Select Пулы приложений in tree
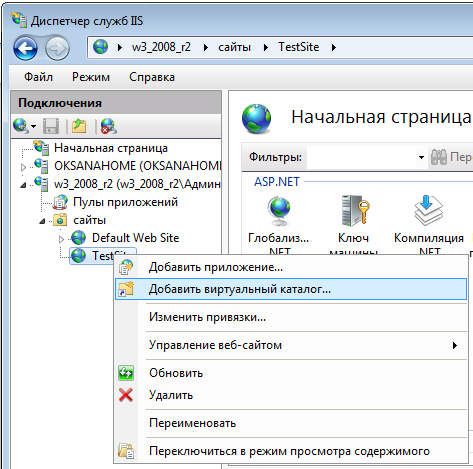 point(125,202)
